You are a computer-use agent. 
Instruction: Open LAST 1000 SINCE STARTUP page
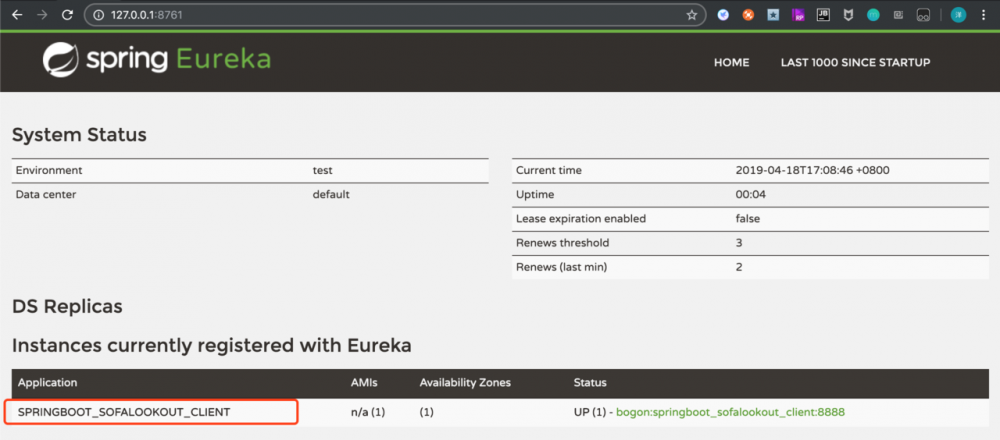855,62
